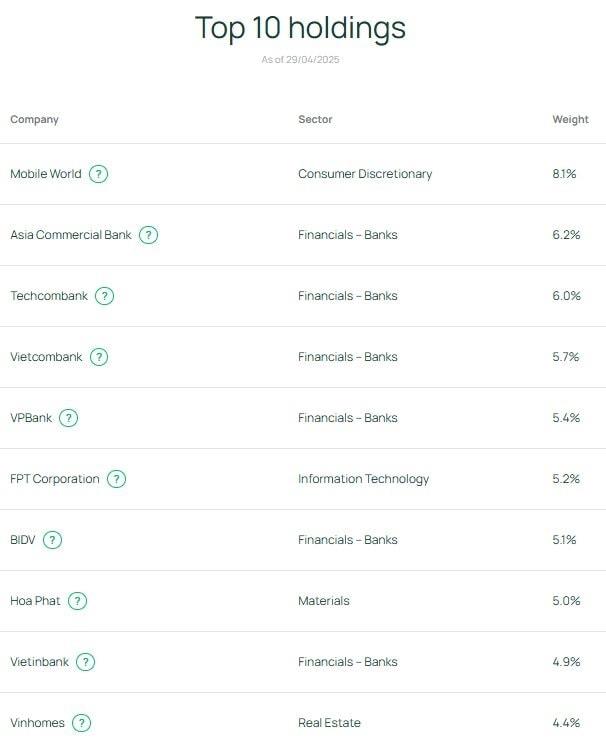This screenshot has width=606, height=740.
Task: Click the question mark next to Techcombank
Action: [x=104, y=296]
